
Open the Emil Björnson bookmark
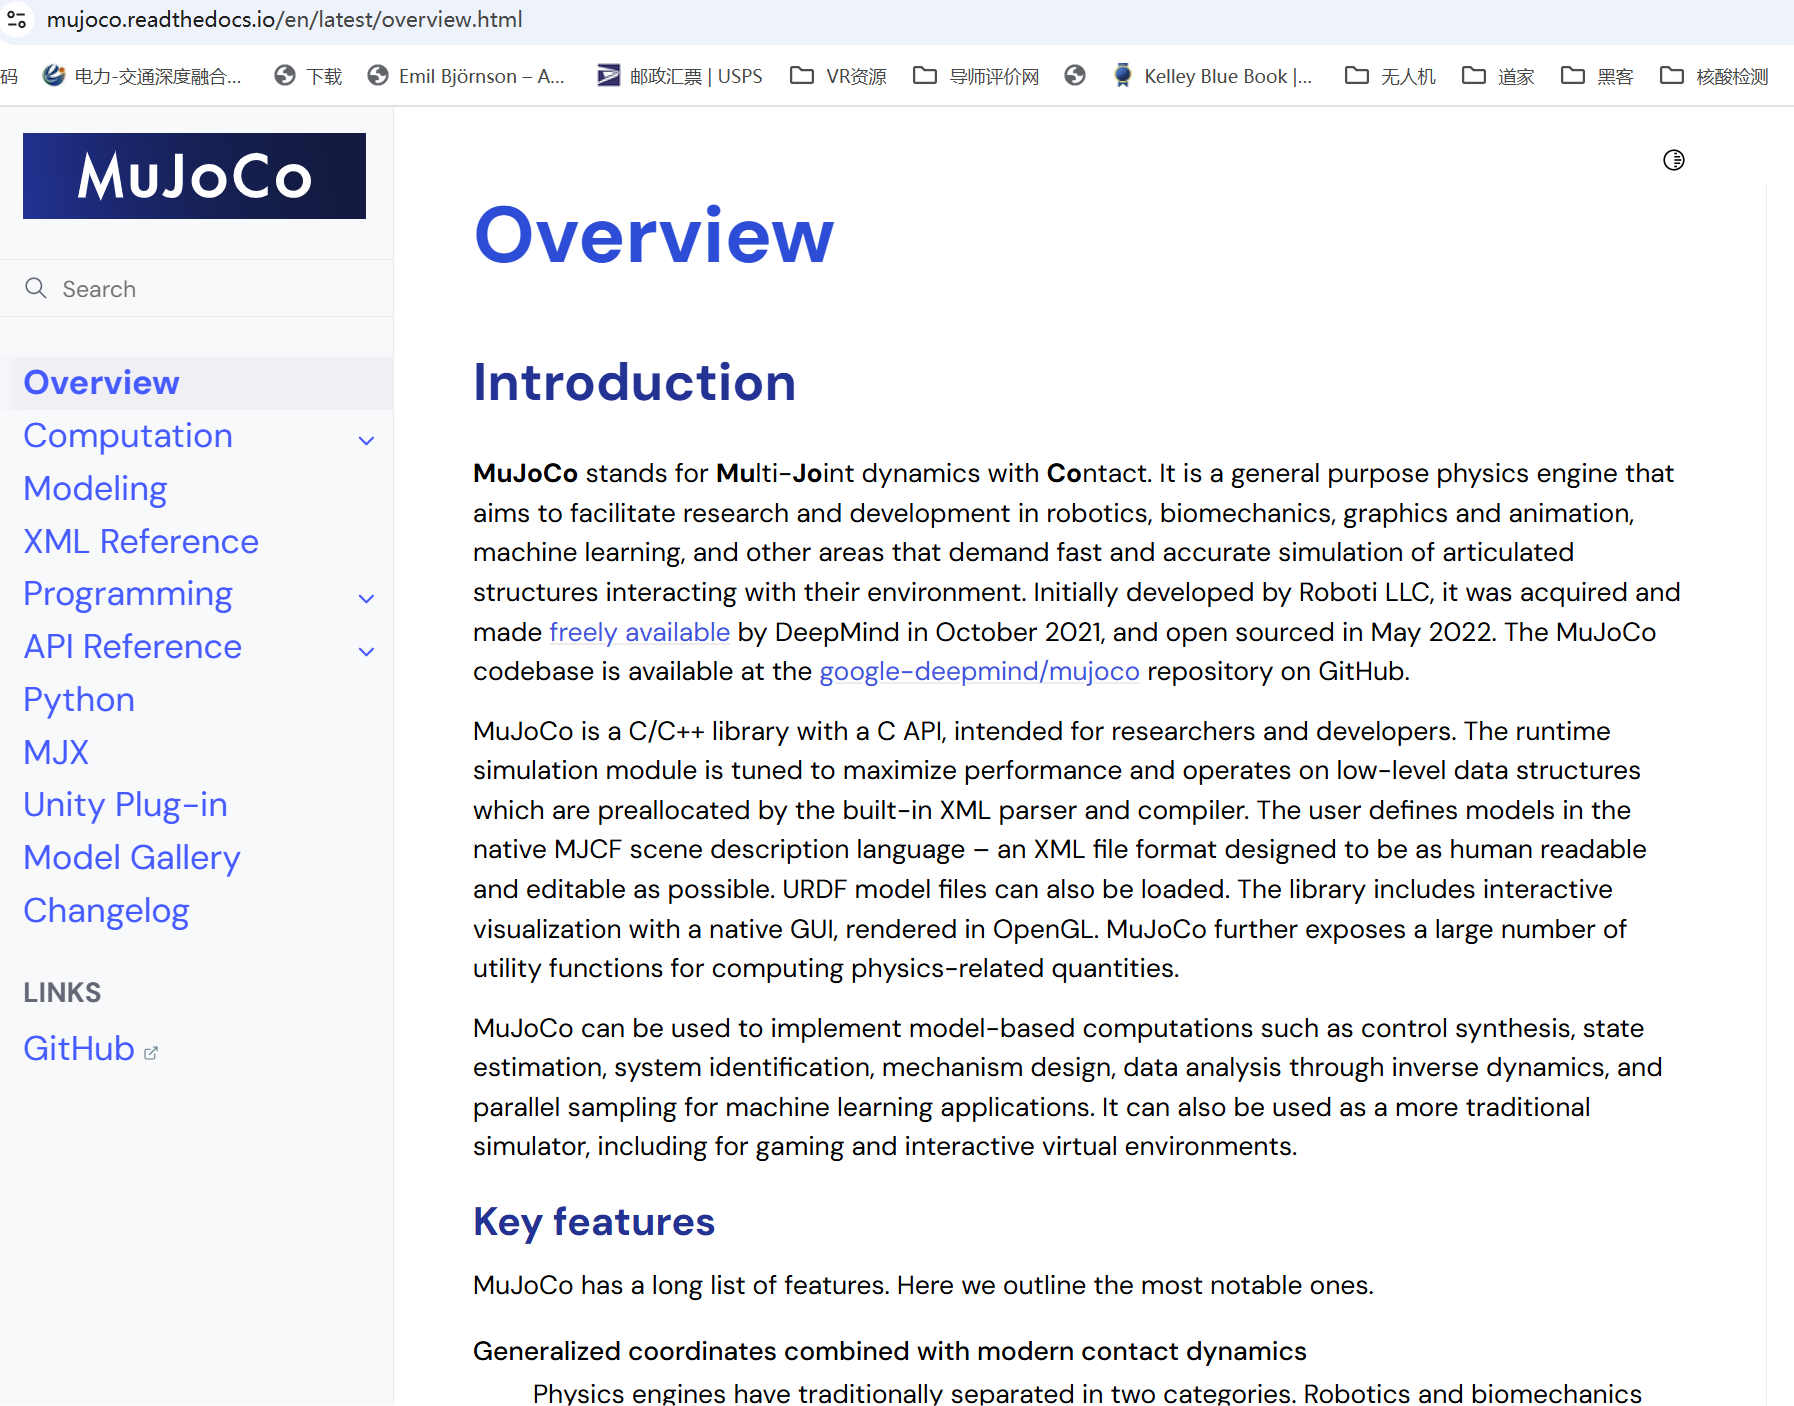click(x=466, y=76)
